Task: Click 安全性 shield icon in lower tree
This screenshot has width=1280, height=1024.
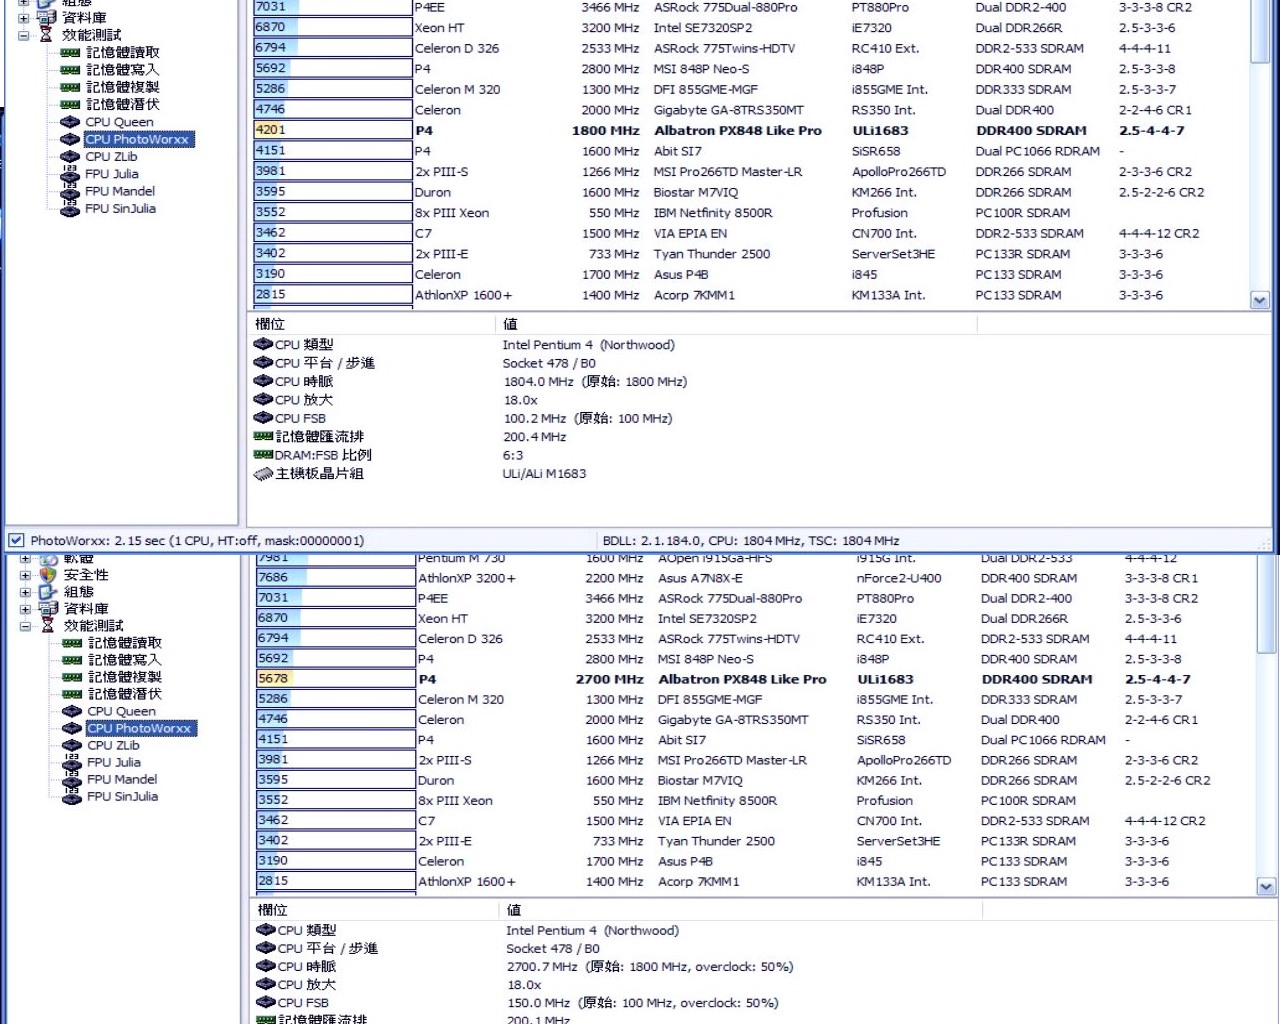Action: (48, 575)
